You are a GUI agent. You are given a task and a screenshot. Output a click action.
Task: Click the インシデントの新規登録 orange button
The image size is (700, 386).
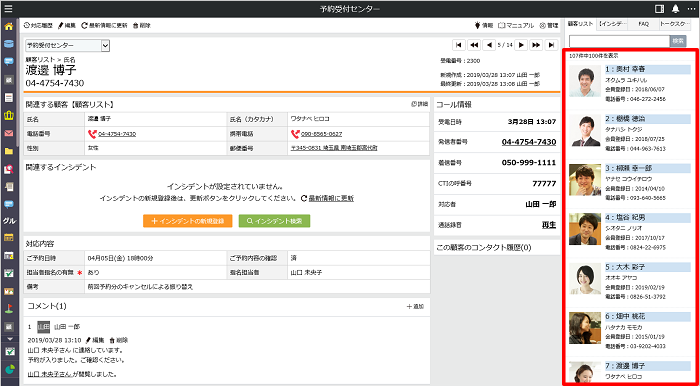tap(188, 221)
